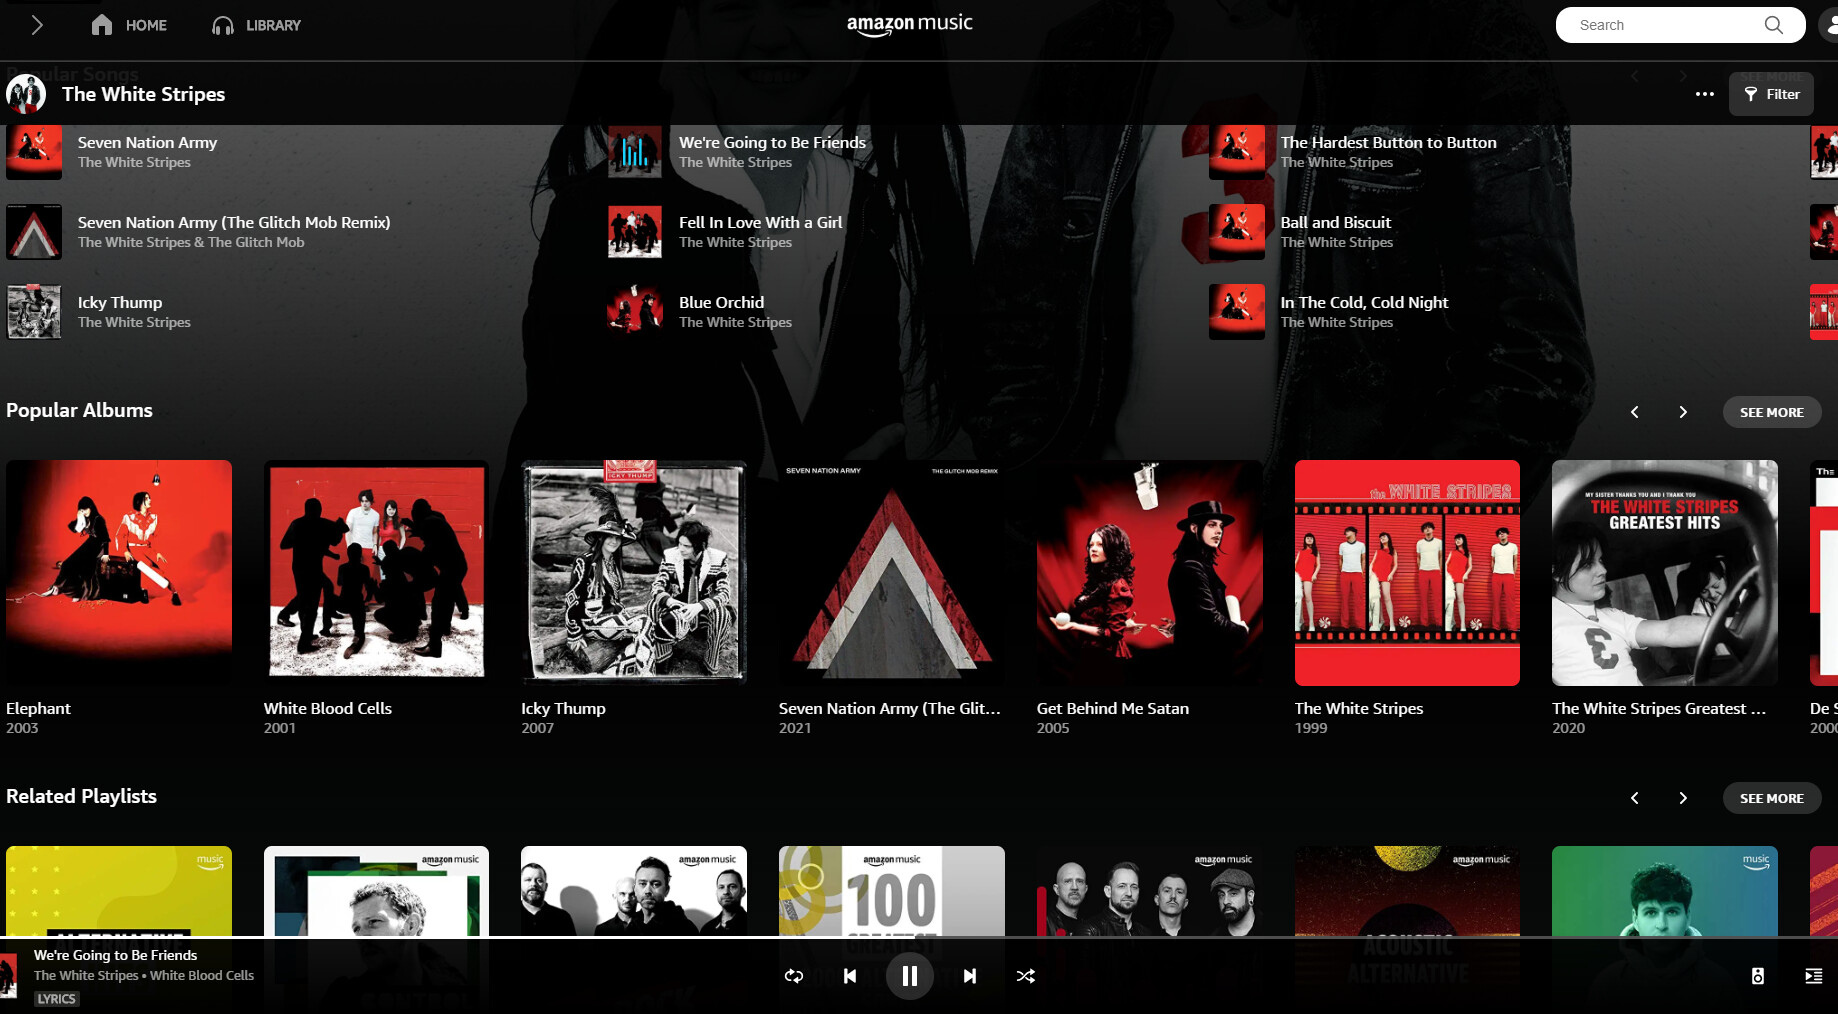The image size is (1838, 1014).
Task: Open the Acoustic Alternative playlist cover
Action: 1407,891
